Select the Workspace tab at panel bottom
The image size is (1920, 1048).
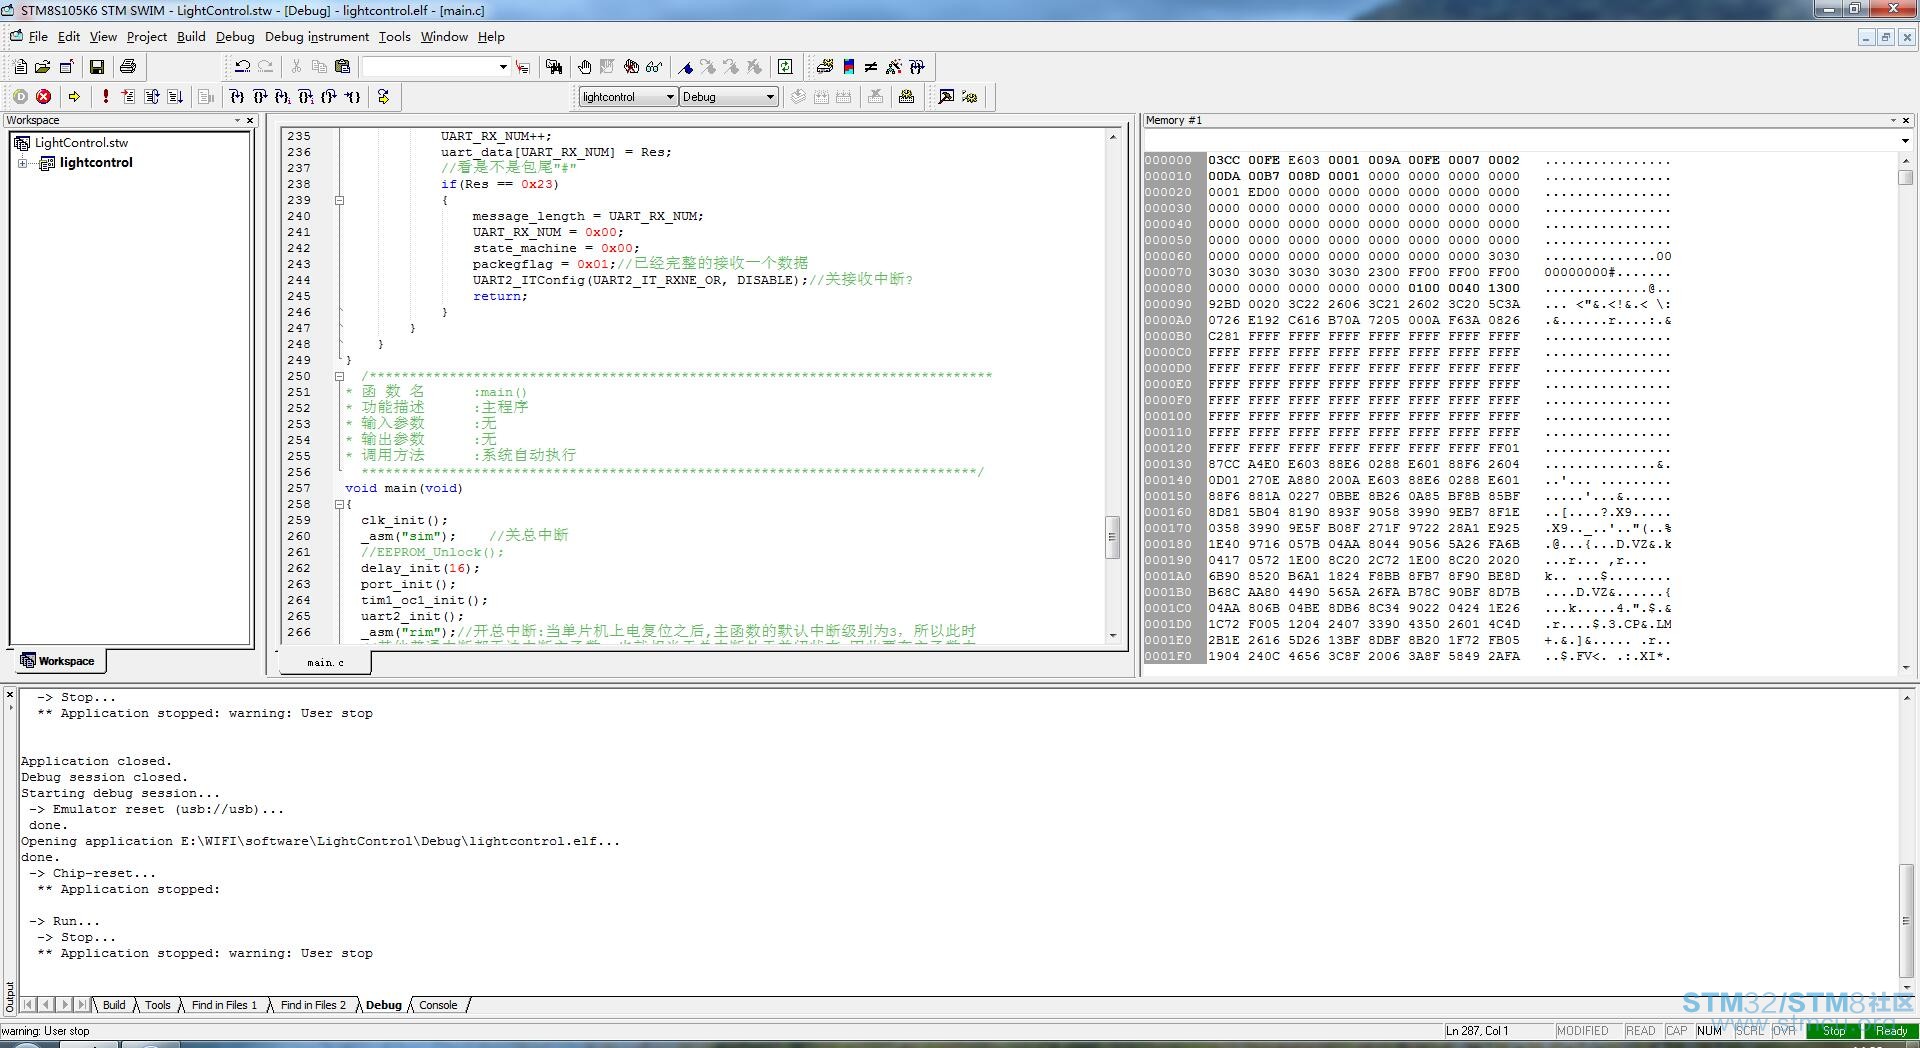[x=58, y=661]
